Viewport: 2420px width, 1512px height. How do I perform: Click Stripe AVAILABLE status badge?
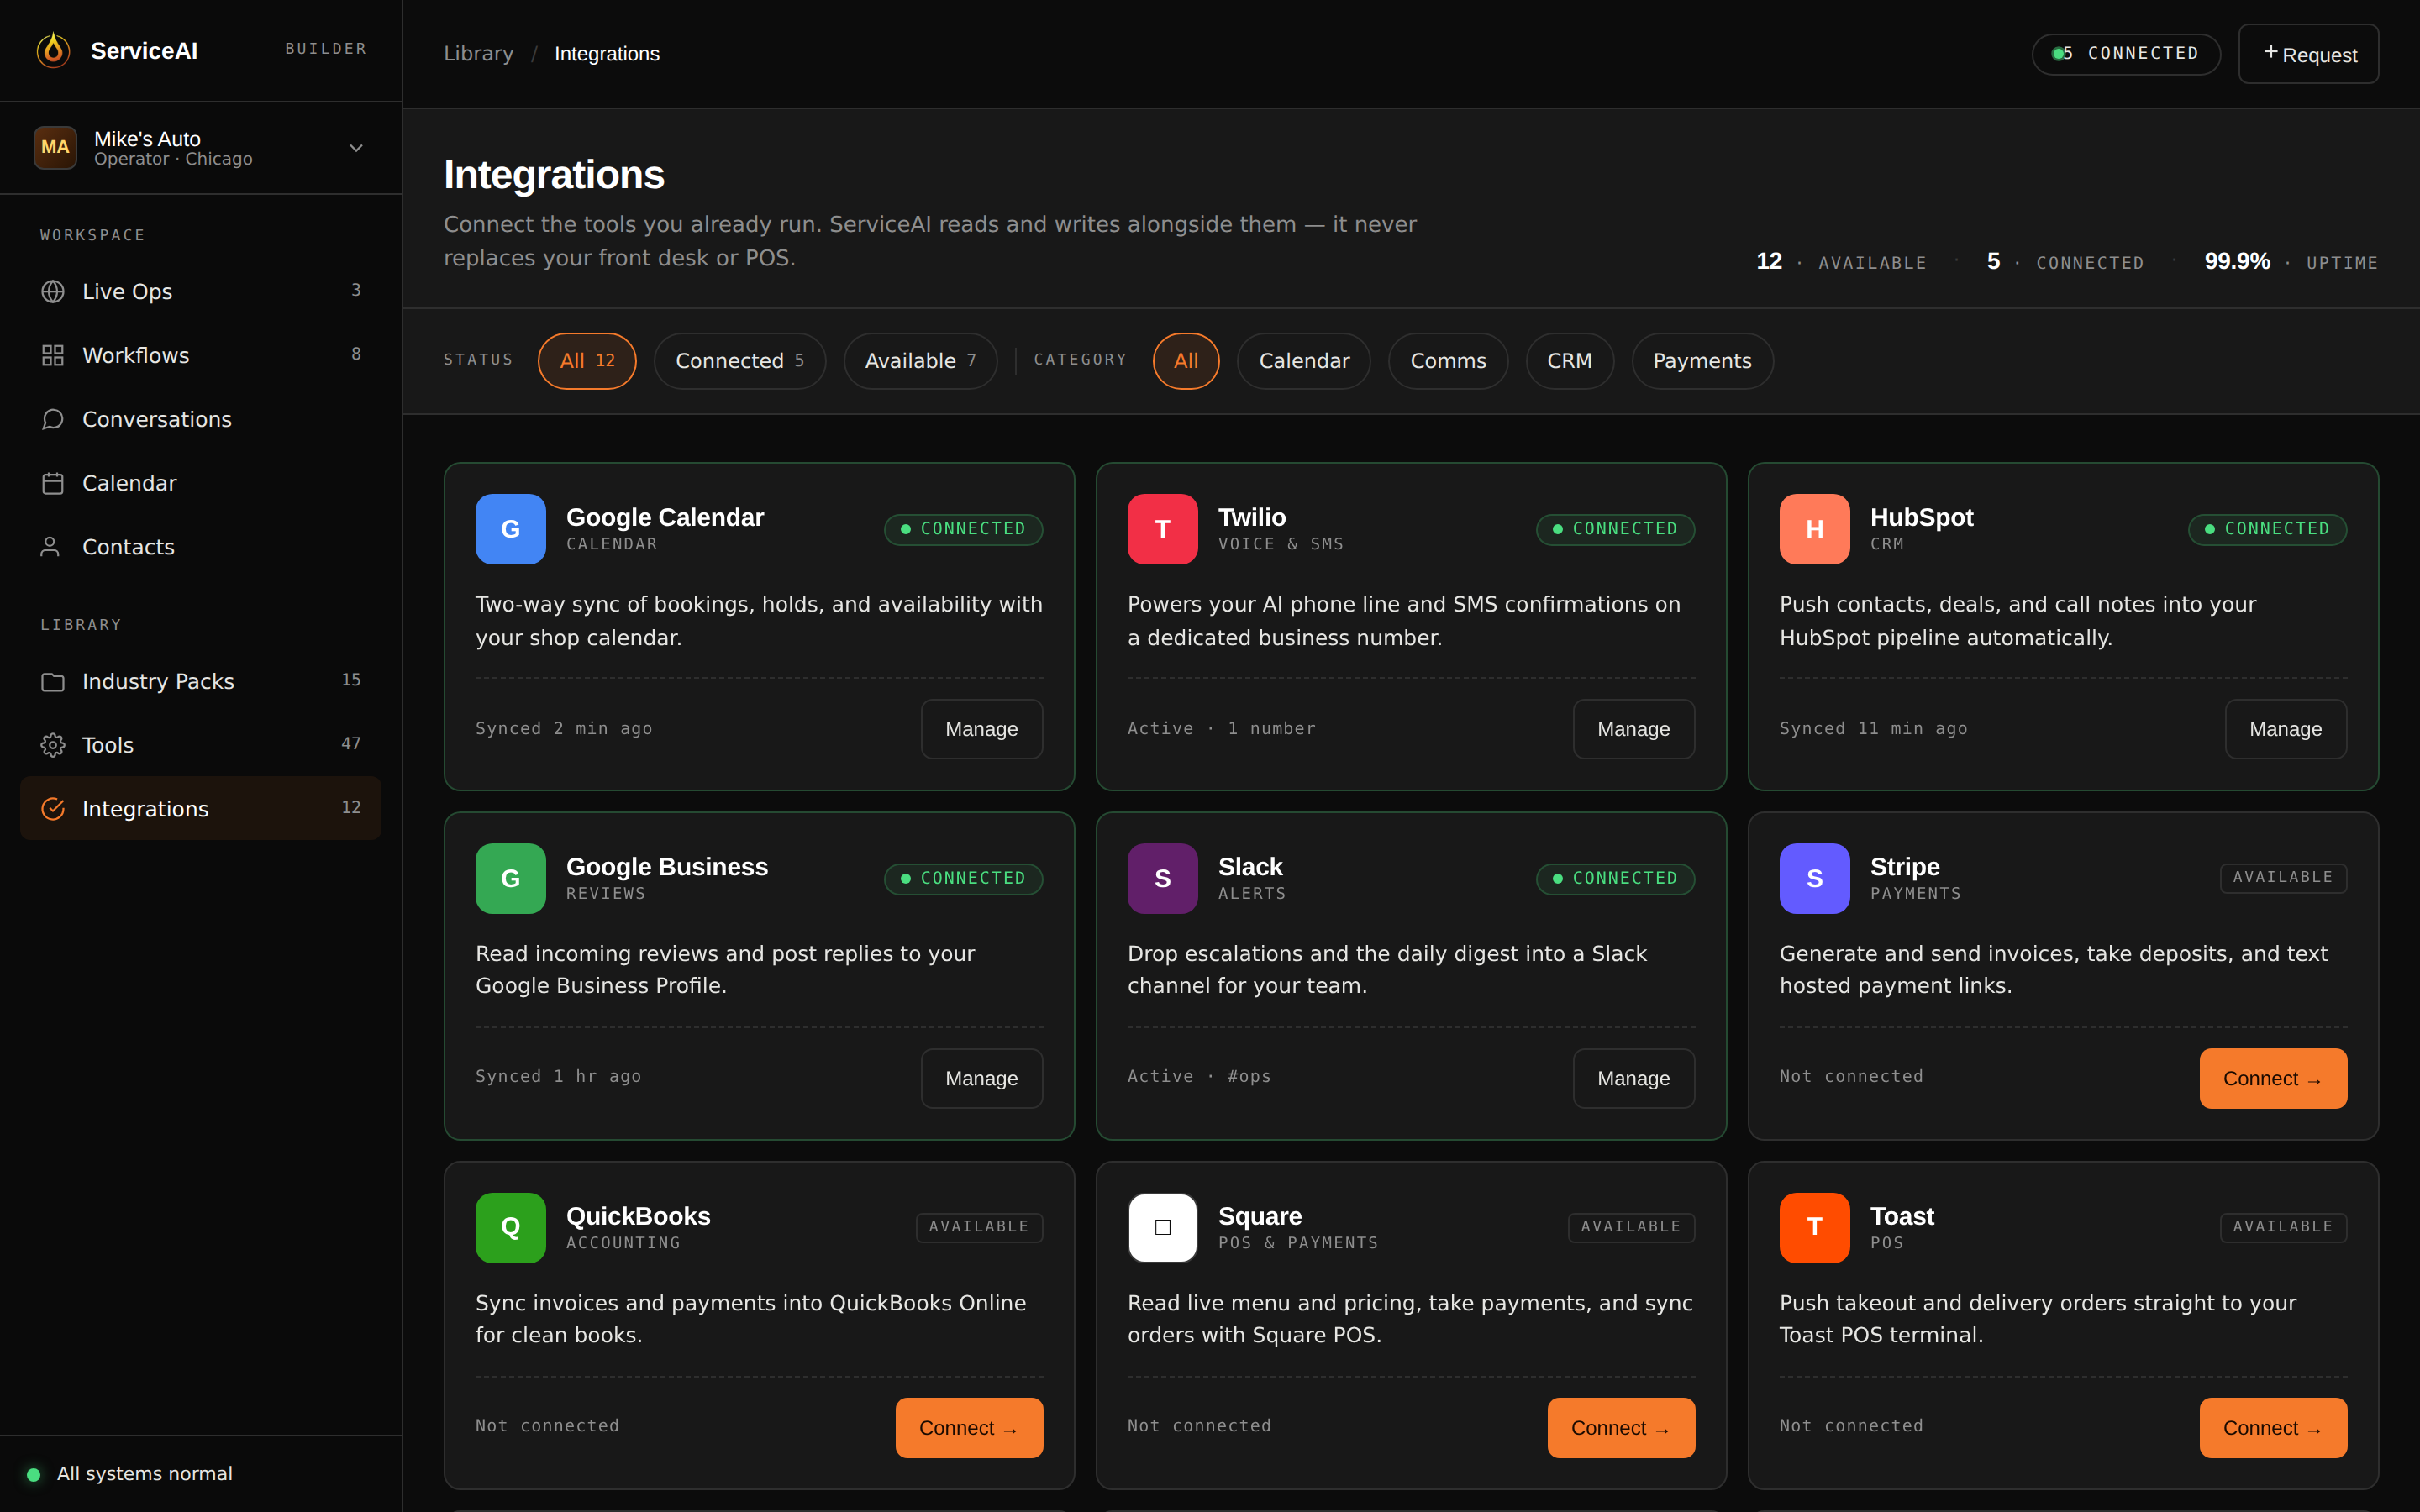tap(2283, 877)
